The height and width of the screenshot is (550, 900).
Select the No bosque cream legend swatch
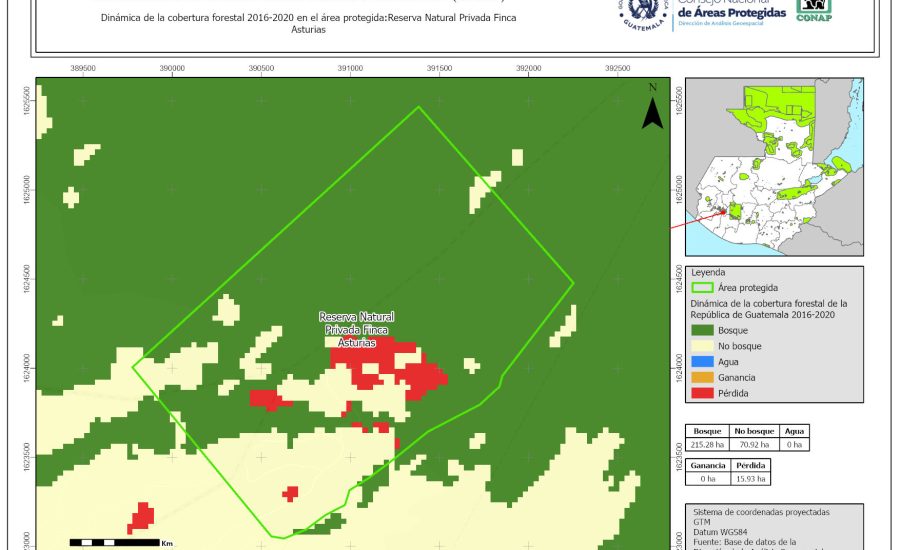[x=704, y=346]
